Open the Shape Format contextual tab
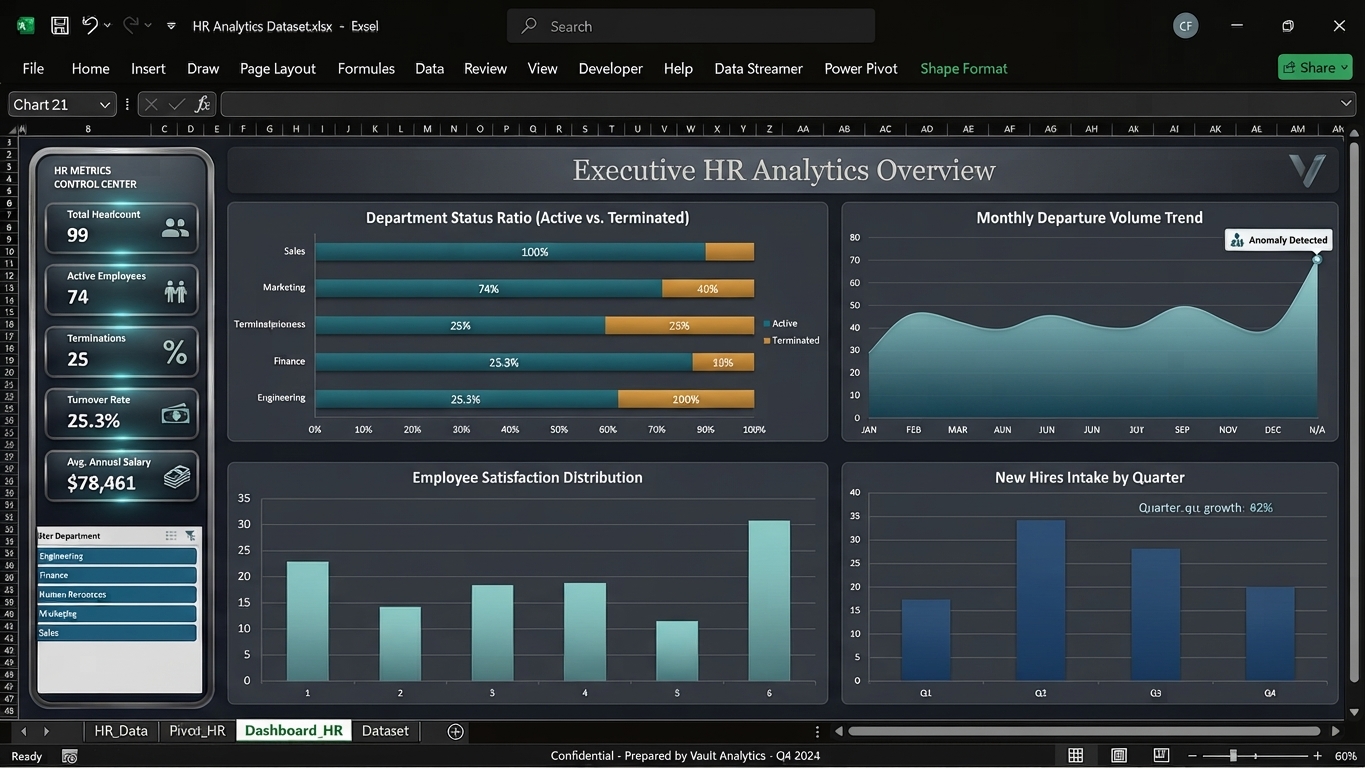This screenshot has width=1365, height=768. coord(964,68)
